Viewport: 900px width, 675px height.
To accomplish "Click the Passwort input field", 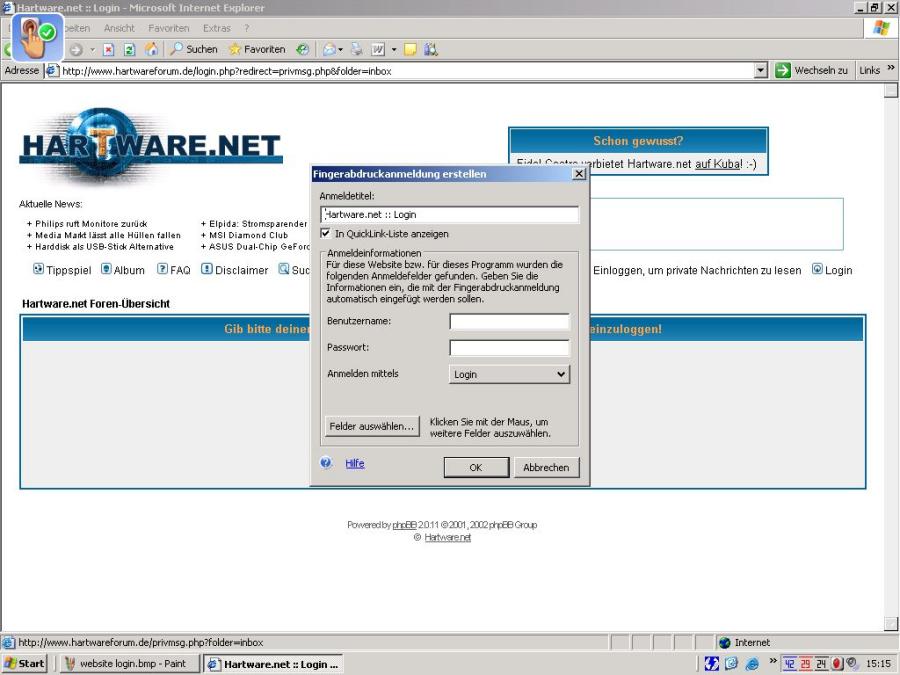I will point(509,348).
